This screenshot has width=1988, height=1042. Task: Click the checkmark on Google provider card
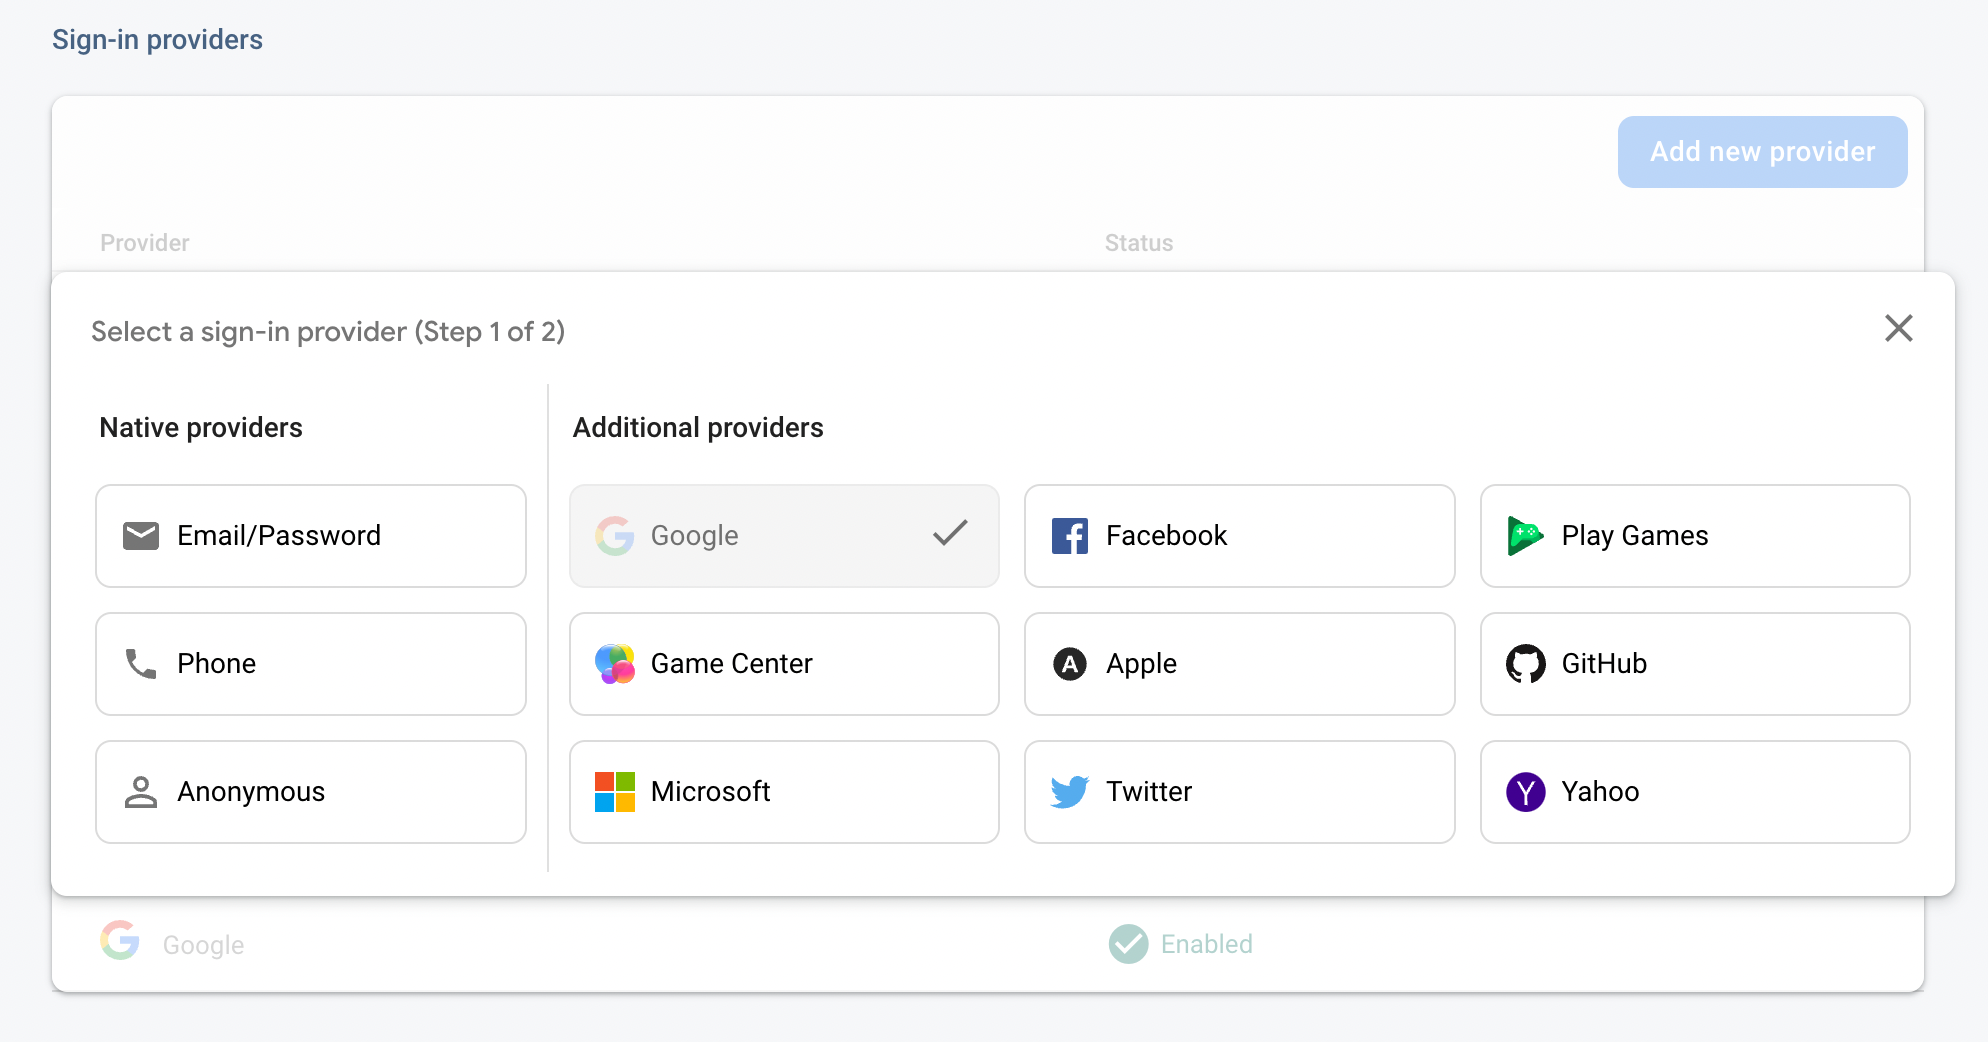[x=950, y=533]
